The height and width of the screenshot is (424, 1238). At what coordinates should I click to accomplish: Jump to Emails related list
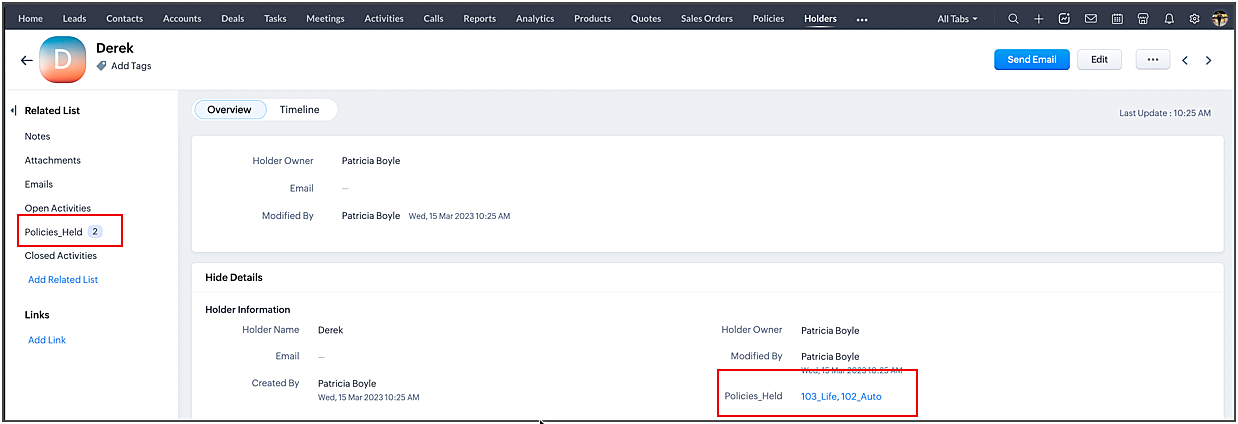pyautogui.click(x=39, y=184)
